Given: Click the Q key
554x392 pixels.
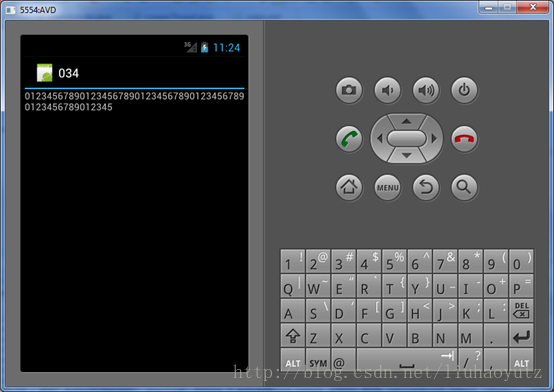Looking at the screenshot, I should tap(292, 286).
